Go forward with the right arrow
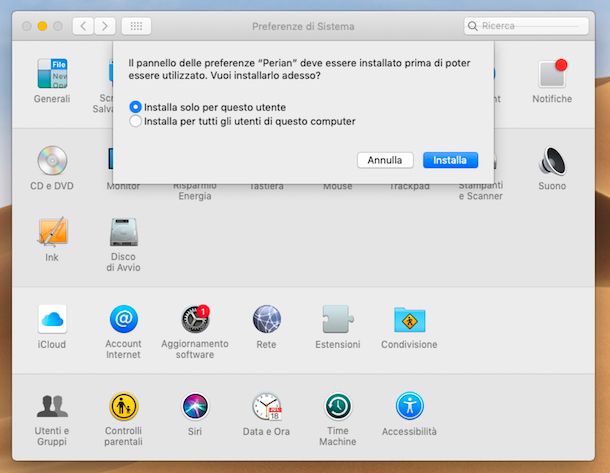 [x=105, y=26]
